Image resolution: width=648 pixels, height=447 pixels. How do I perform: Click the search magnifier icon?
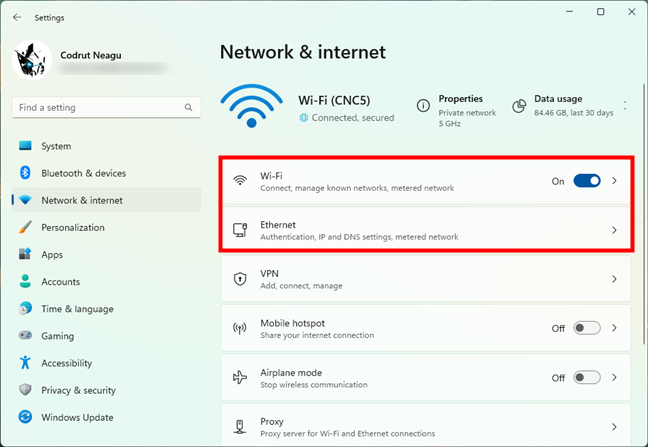coord(188,107)
